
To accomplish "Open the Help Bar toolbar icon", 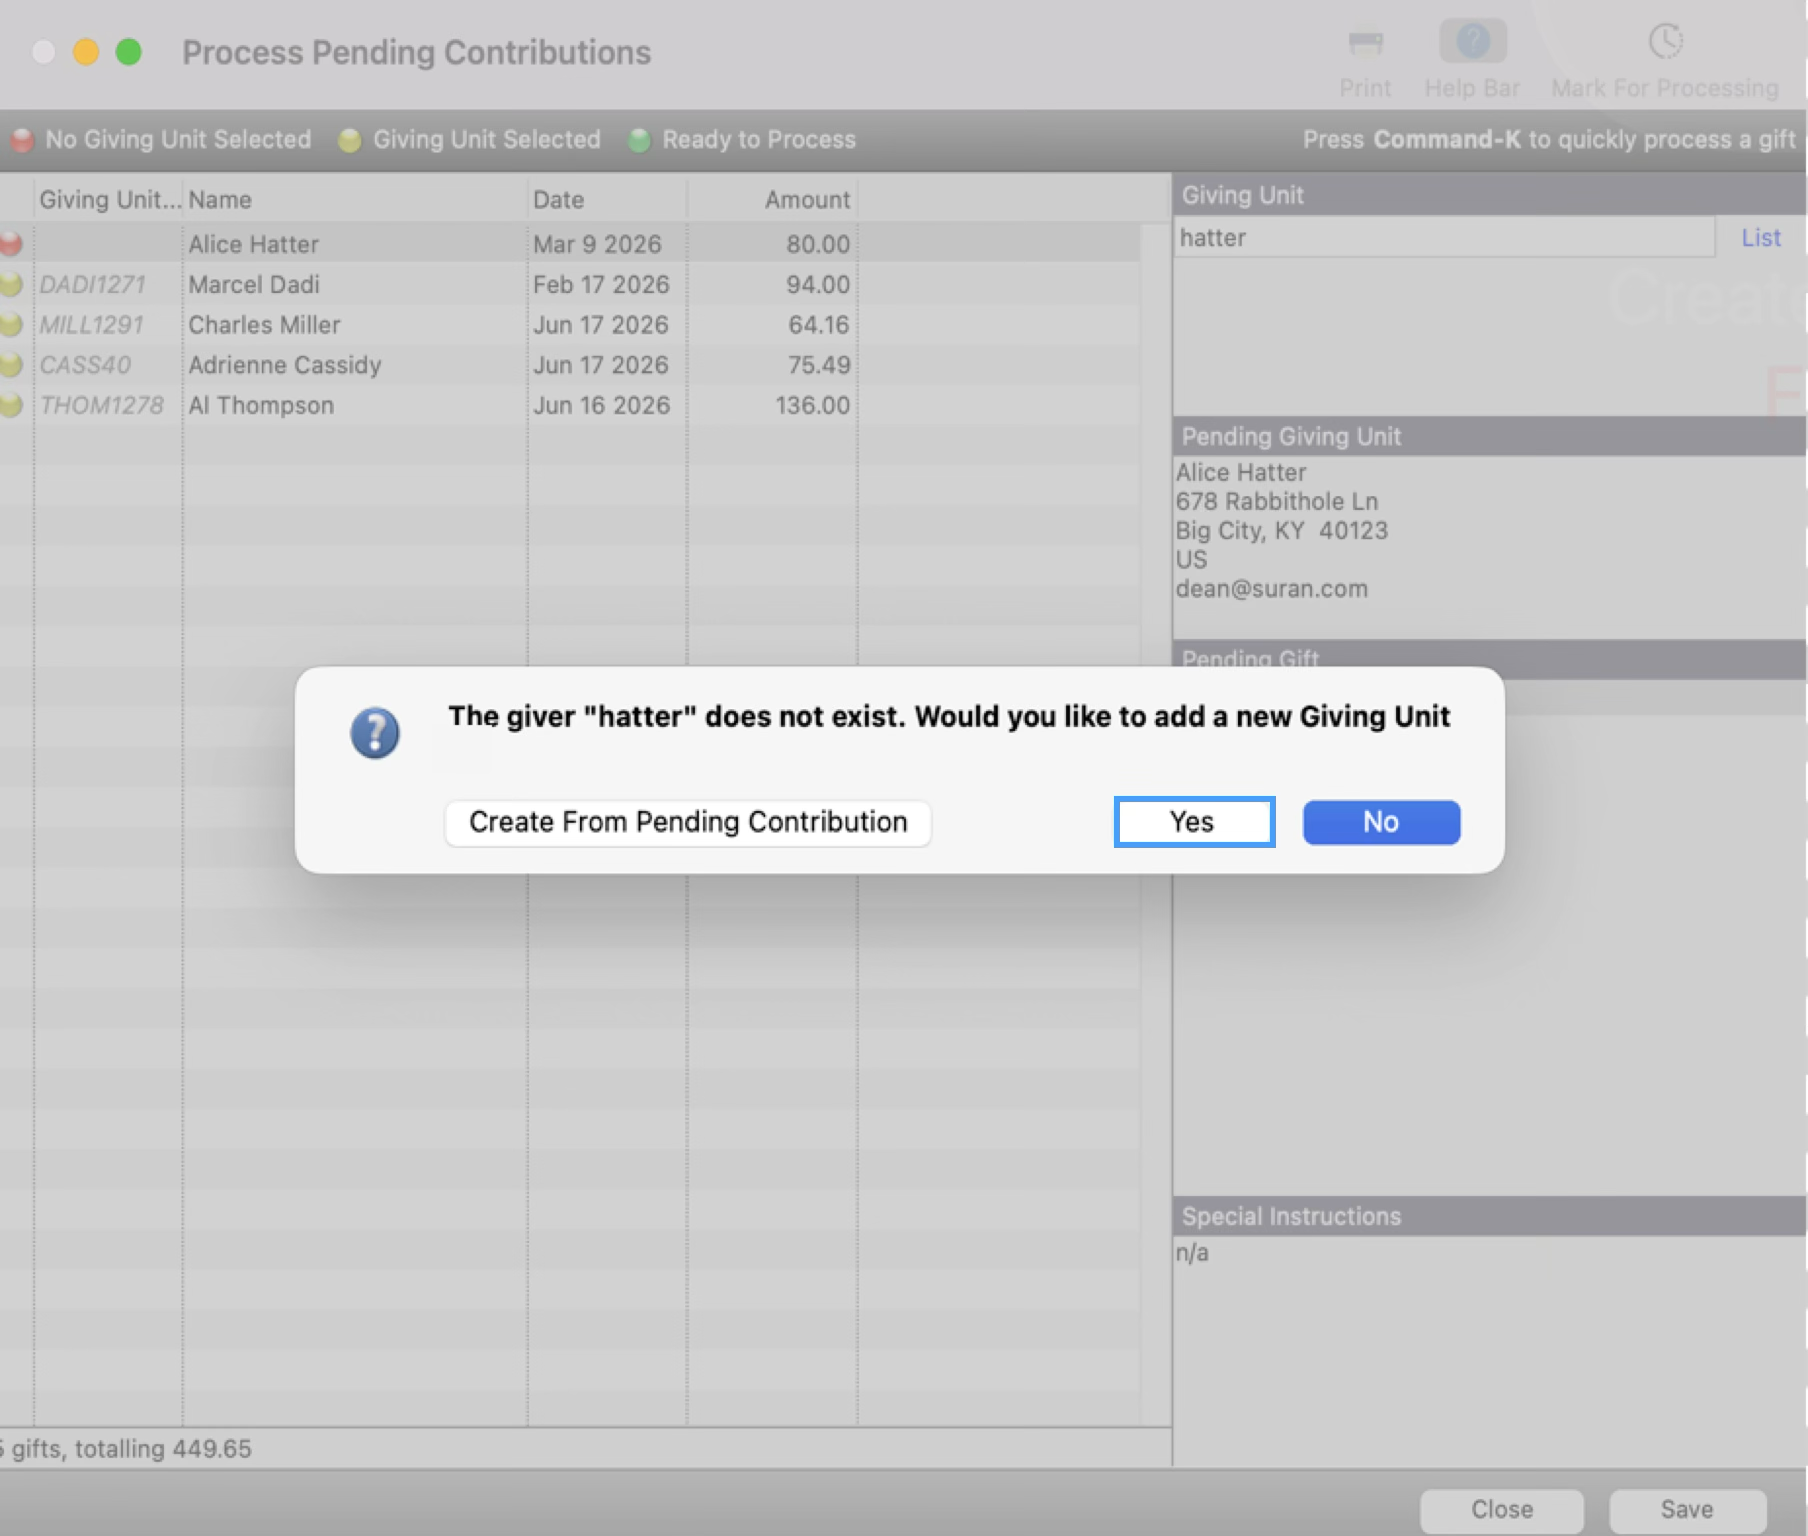I will coord(1472,41).
